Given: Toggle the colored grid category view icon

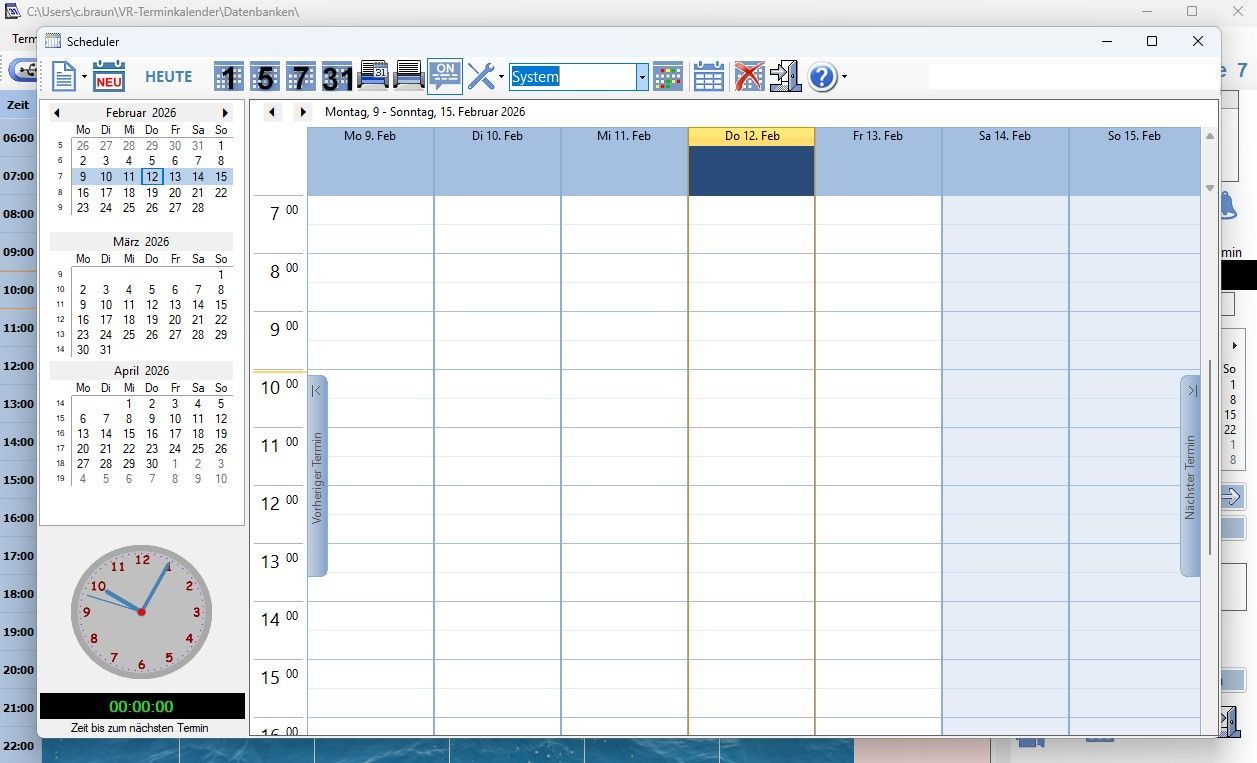Looking at the screenshot, I should [668, 77].
